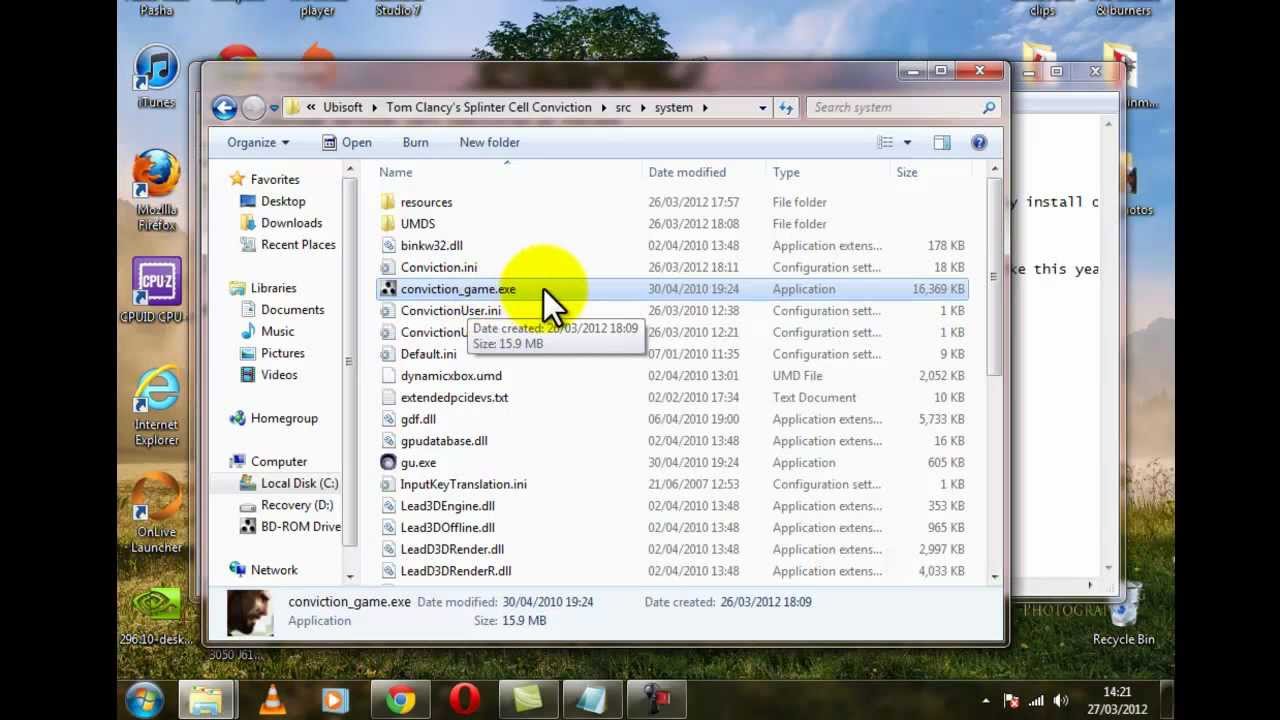
Task: Select extendedpcidevs.txt file
Action: [x=453, y=397]
